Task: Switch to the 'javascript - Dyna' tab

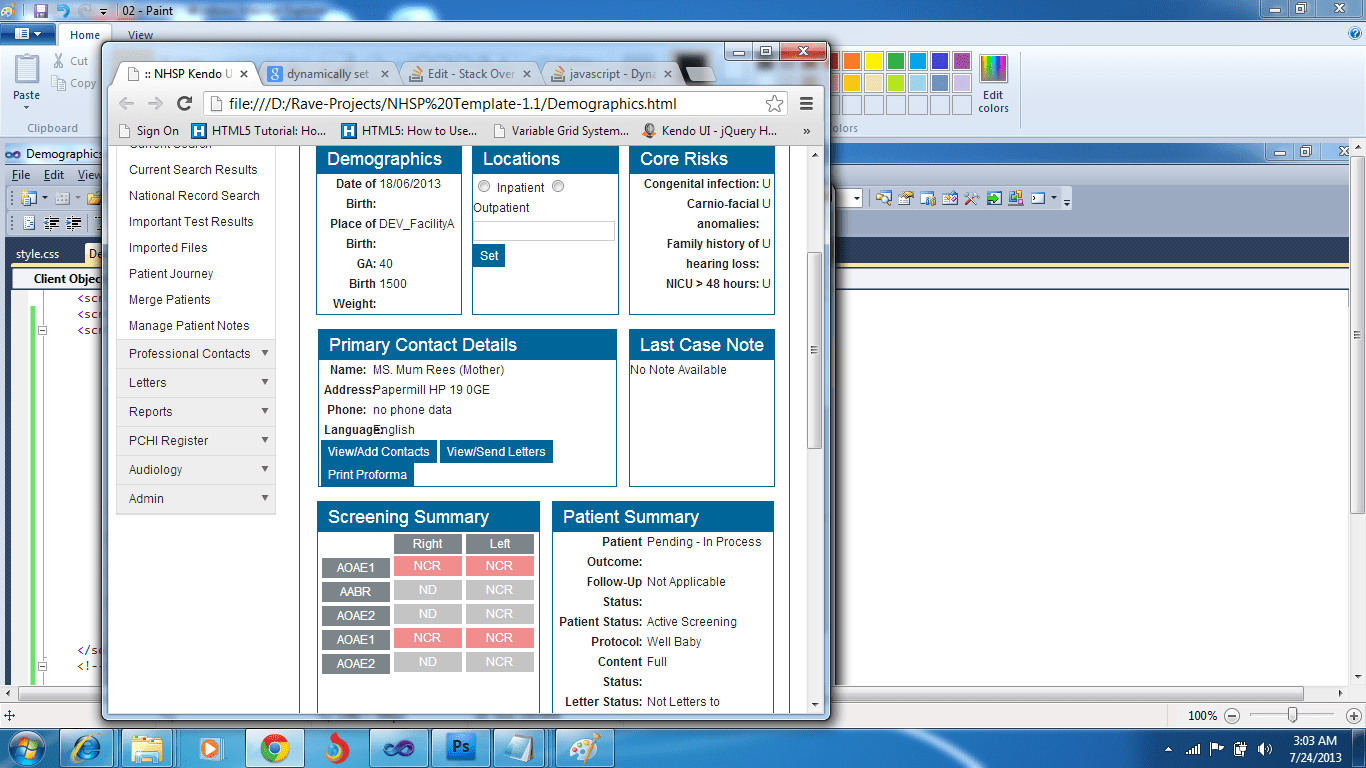Action: click(612, 74)
